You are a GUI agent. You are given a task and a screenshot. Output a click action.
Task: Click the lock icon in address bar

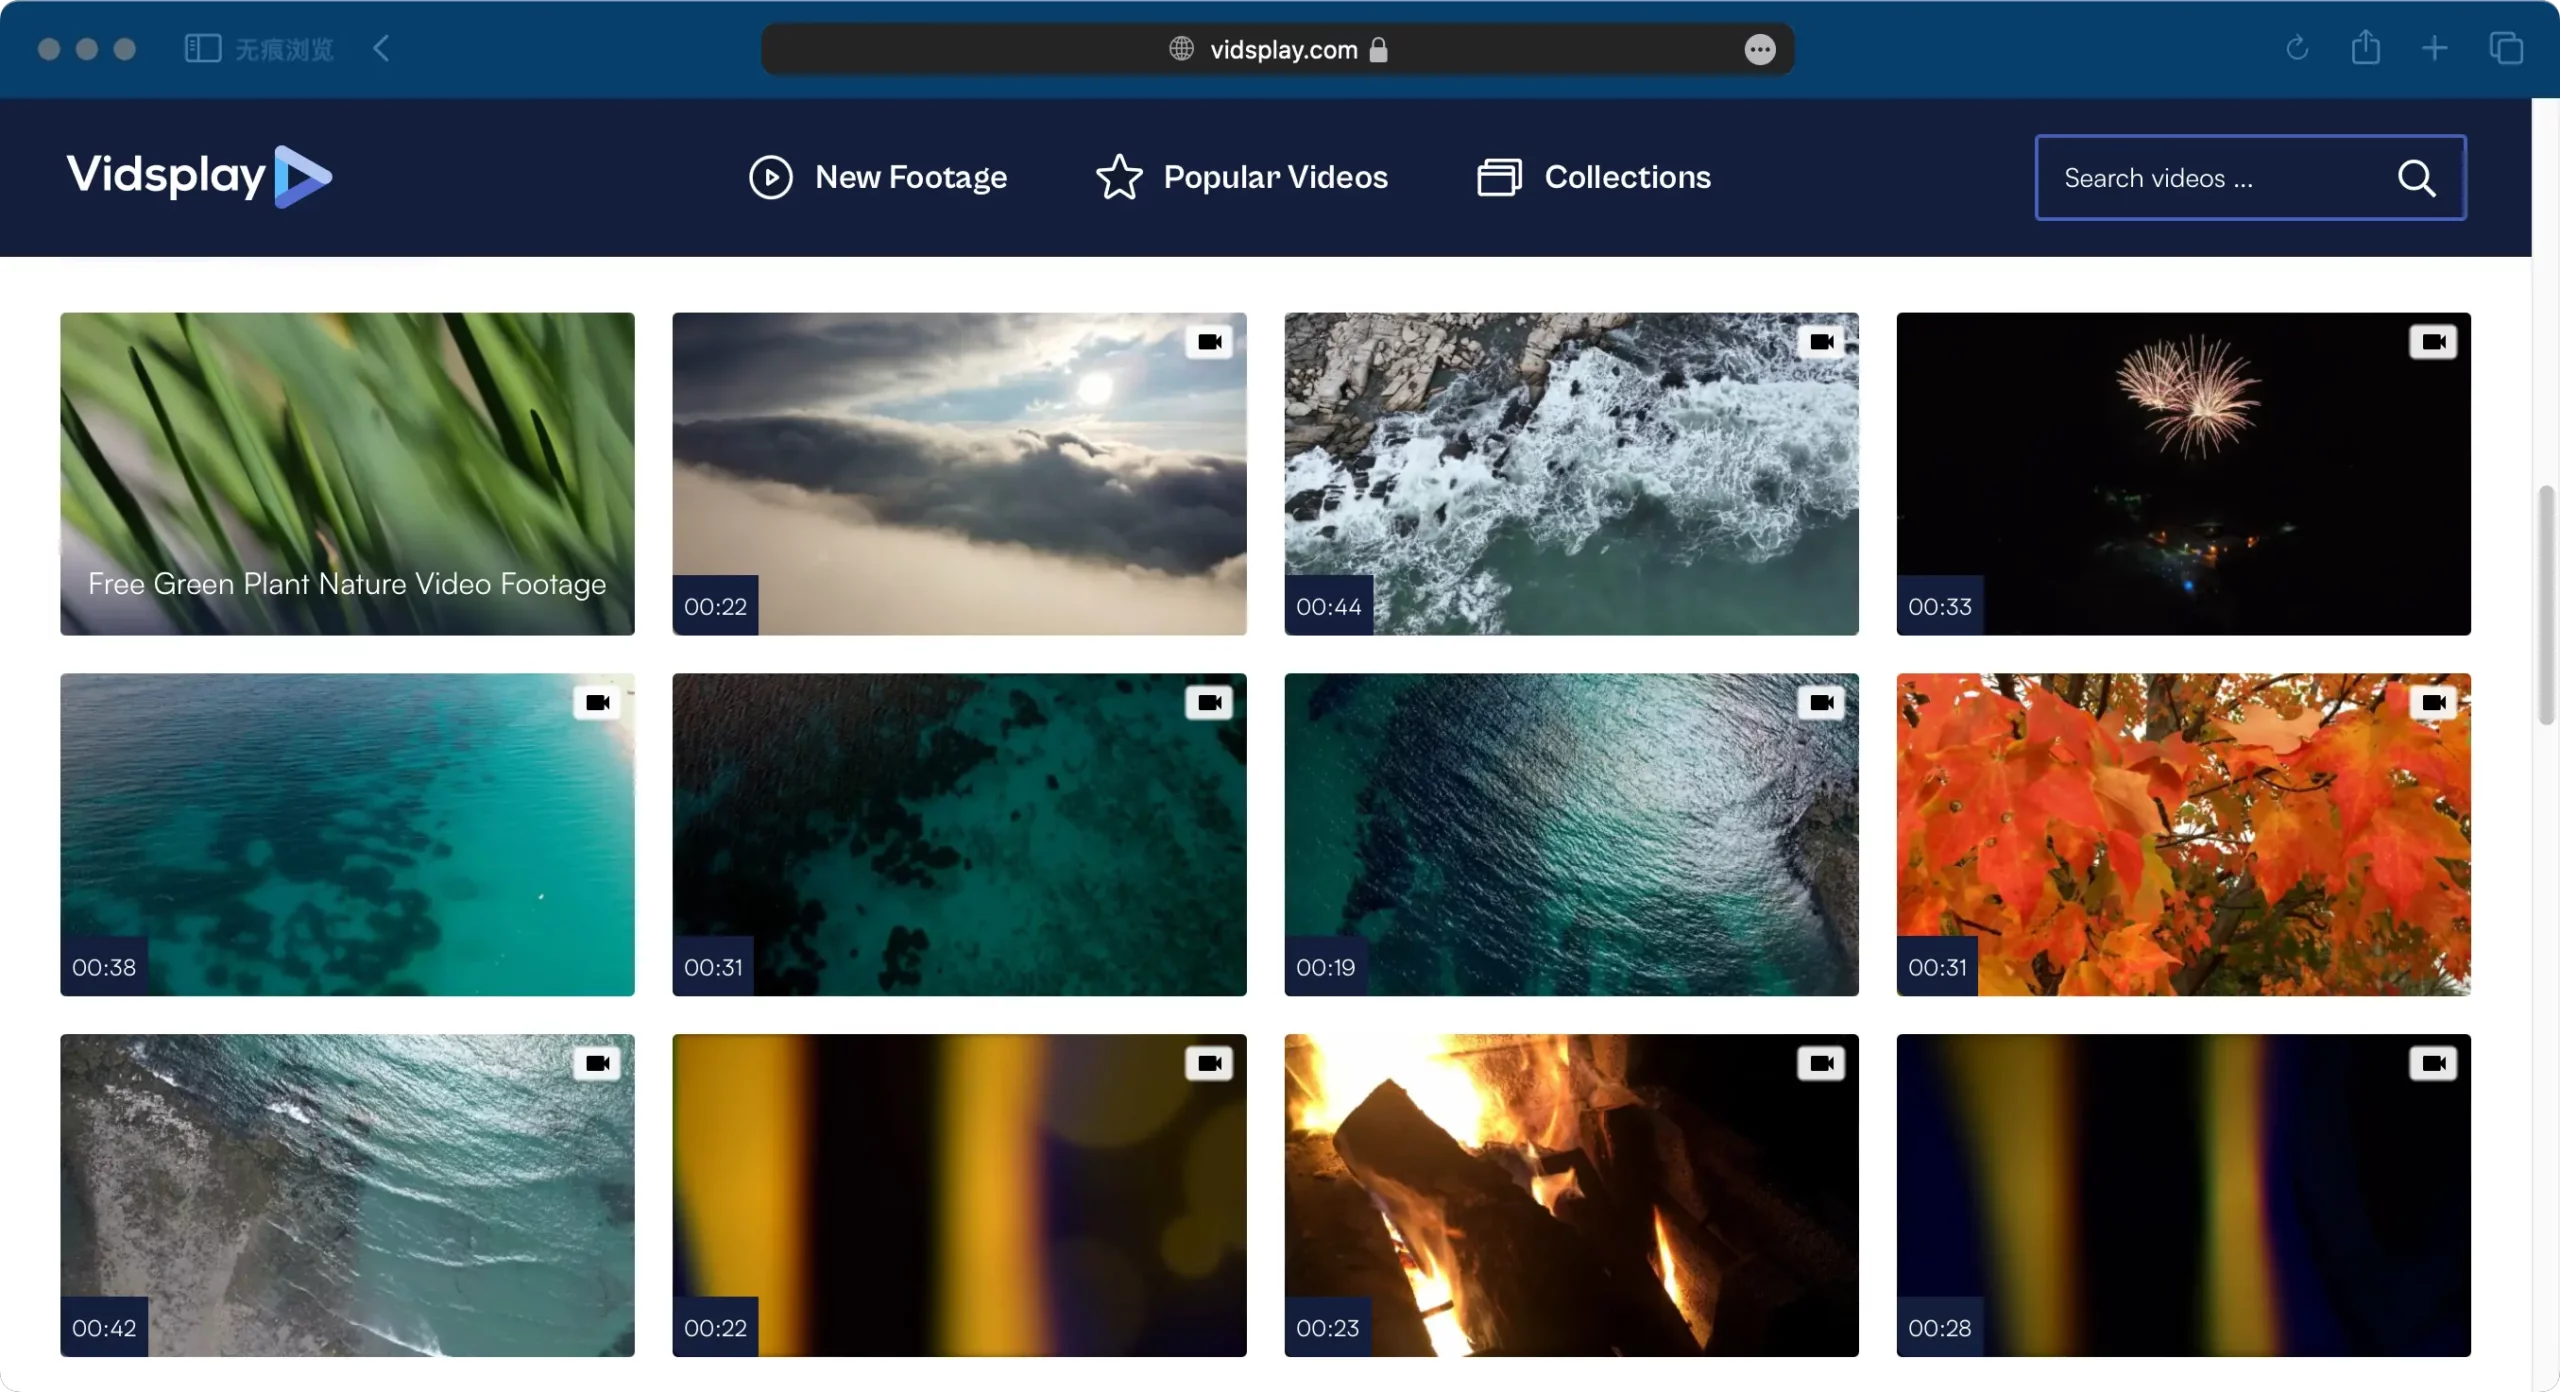tap(1378, 49)
